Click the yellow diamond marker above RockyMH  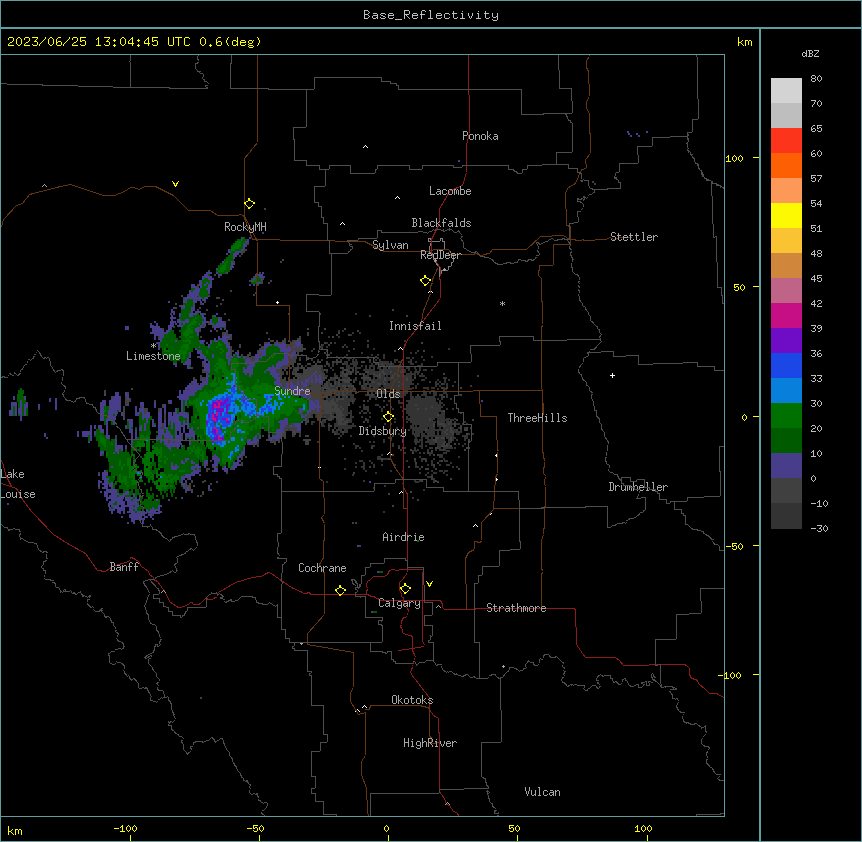(249, 204)
